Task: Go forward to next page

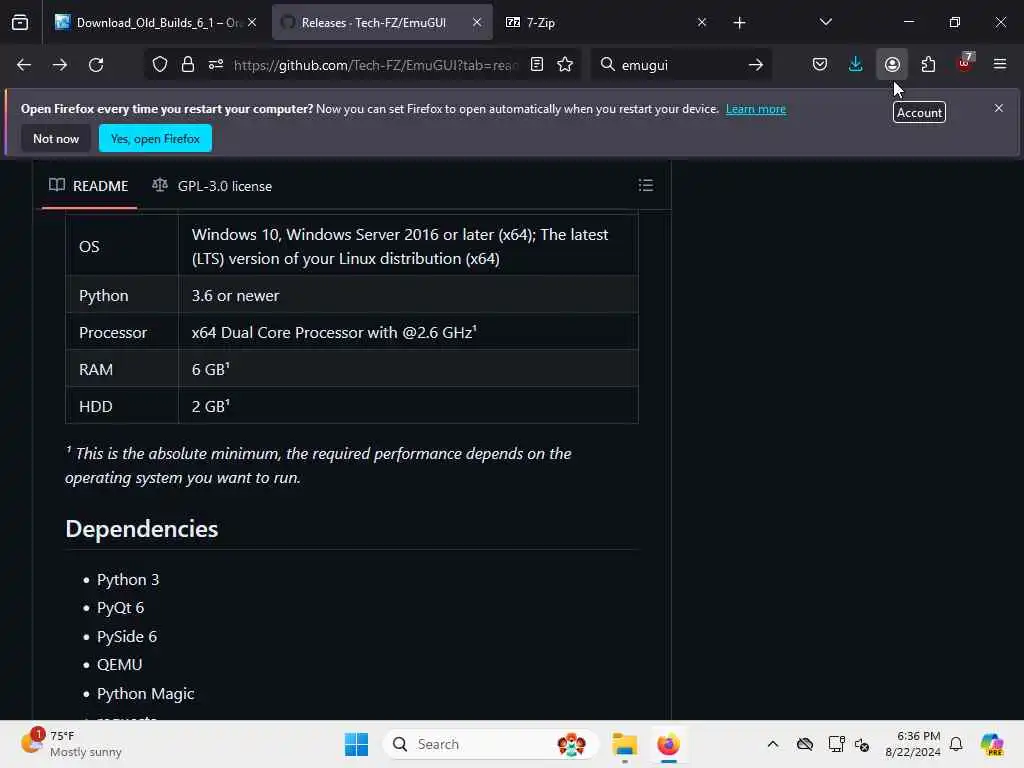Action: click(x=60, y=65)
